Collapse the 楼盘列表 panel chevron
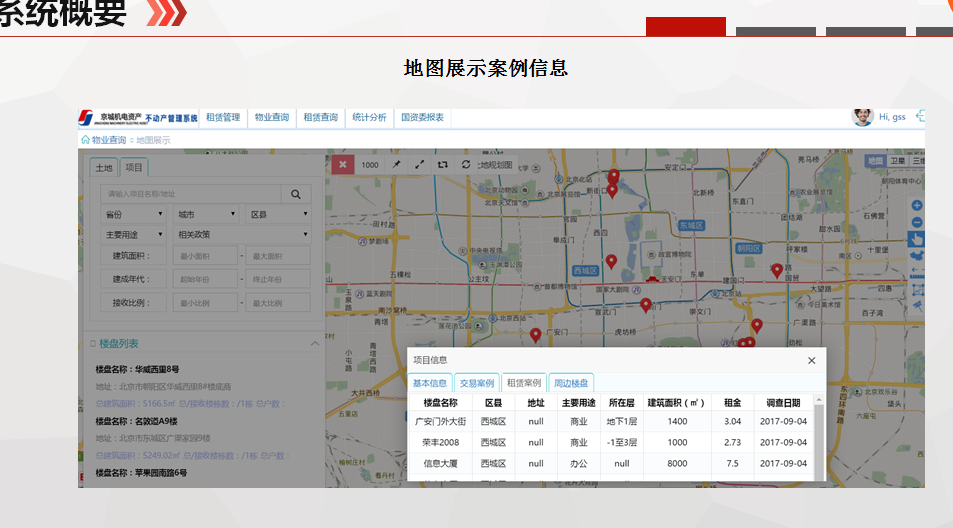The image size is (953, 528). pos(315,344)
